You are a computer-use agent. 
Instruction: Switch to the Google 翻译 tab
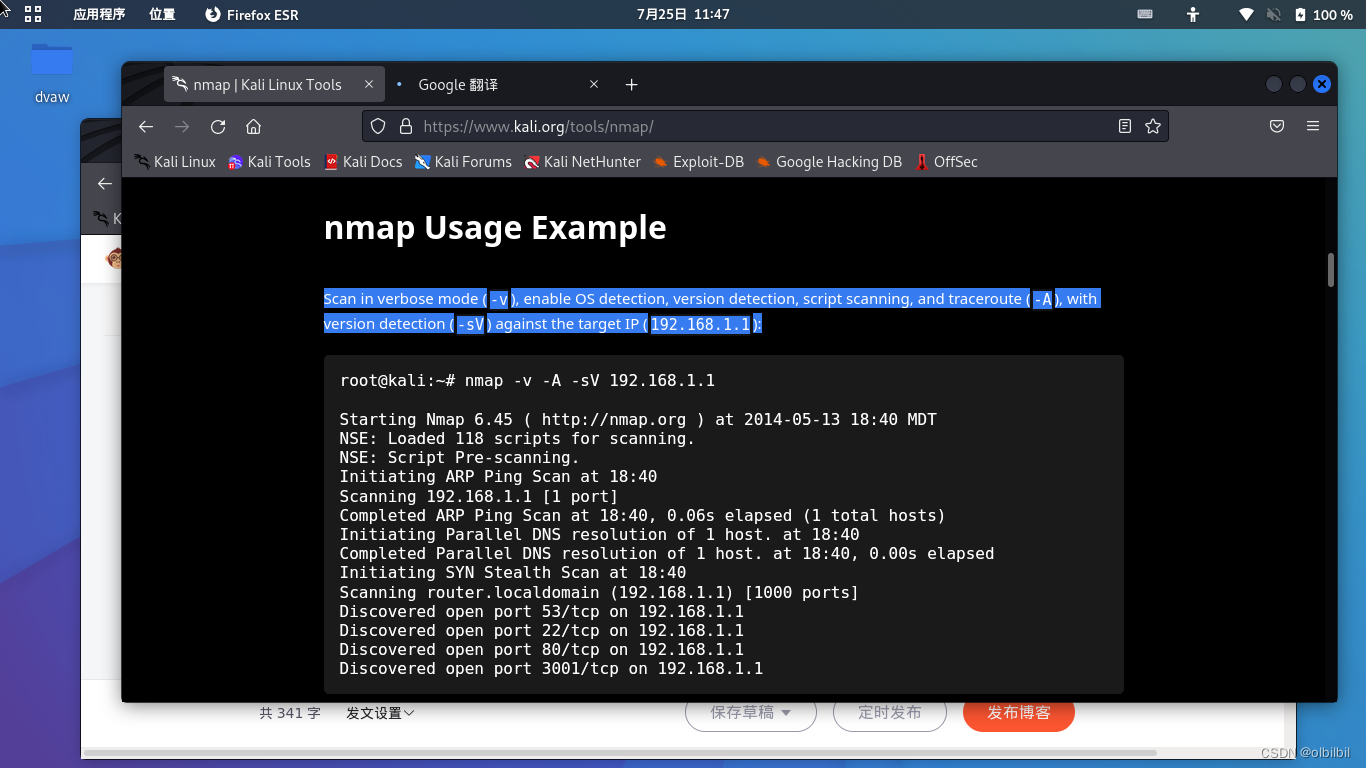[497, 85]
